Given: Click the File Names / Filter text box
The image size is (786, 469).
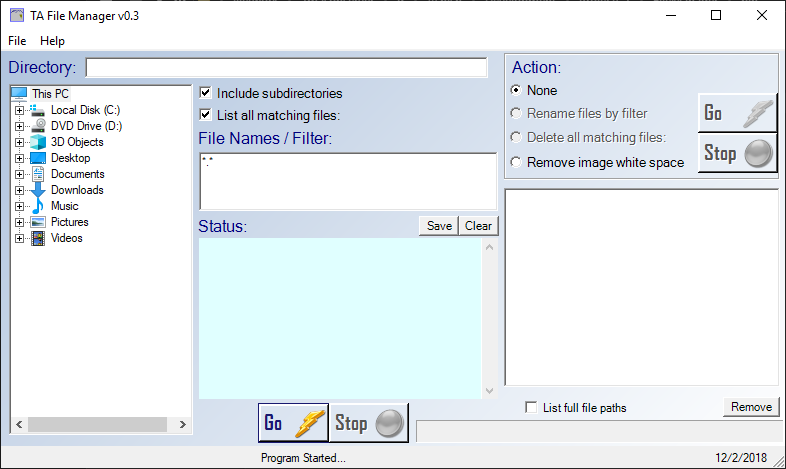Looking at the screenshot, I should (348, 181).
